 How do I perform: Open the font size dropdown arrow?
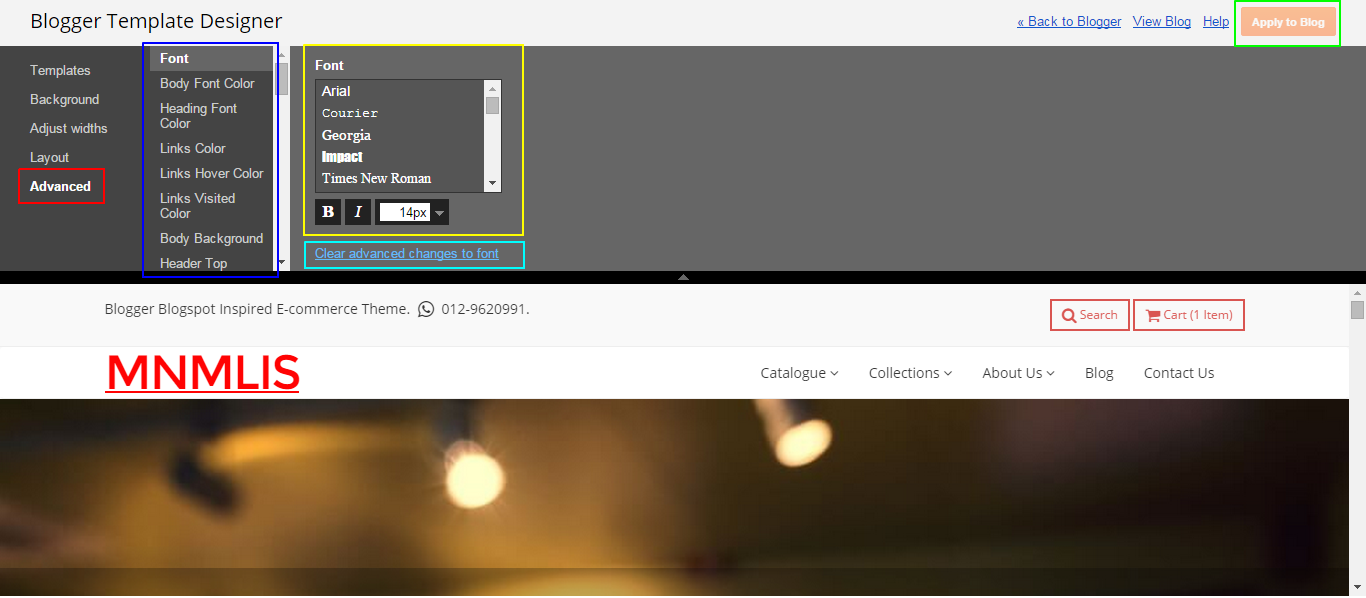[440, 212]
